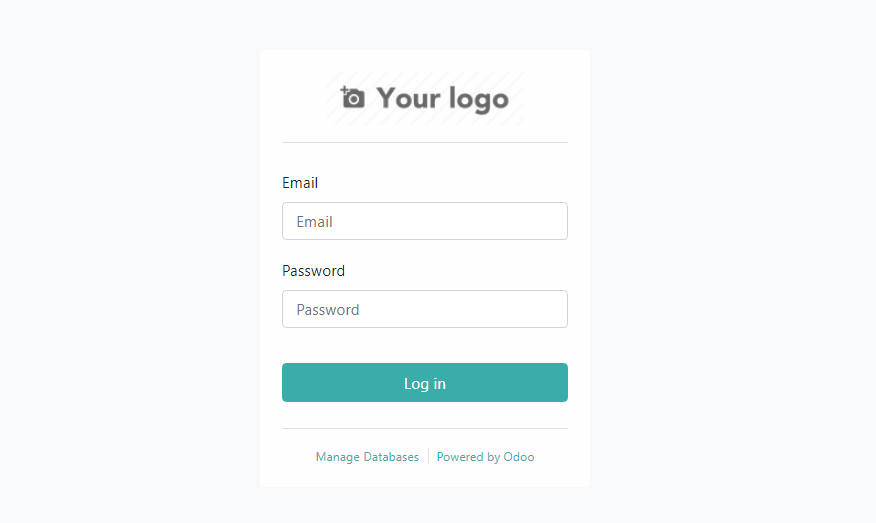Click the Log in button
The width and height of the screenshot is (876, 523).
pos(425,383)
